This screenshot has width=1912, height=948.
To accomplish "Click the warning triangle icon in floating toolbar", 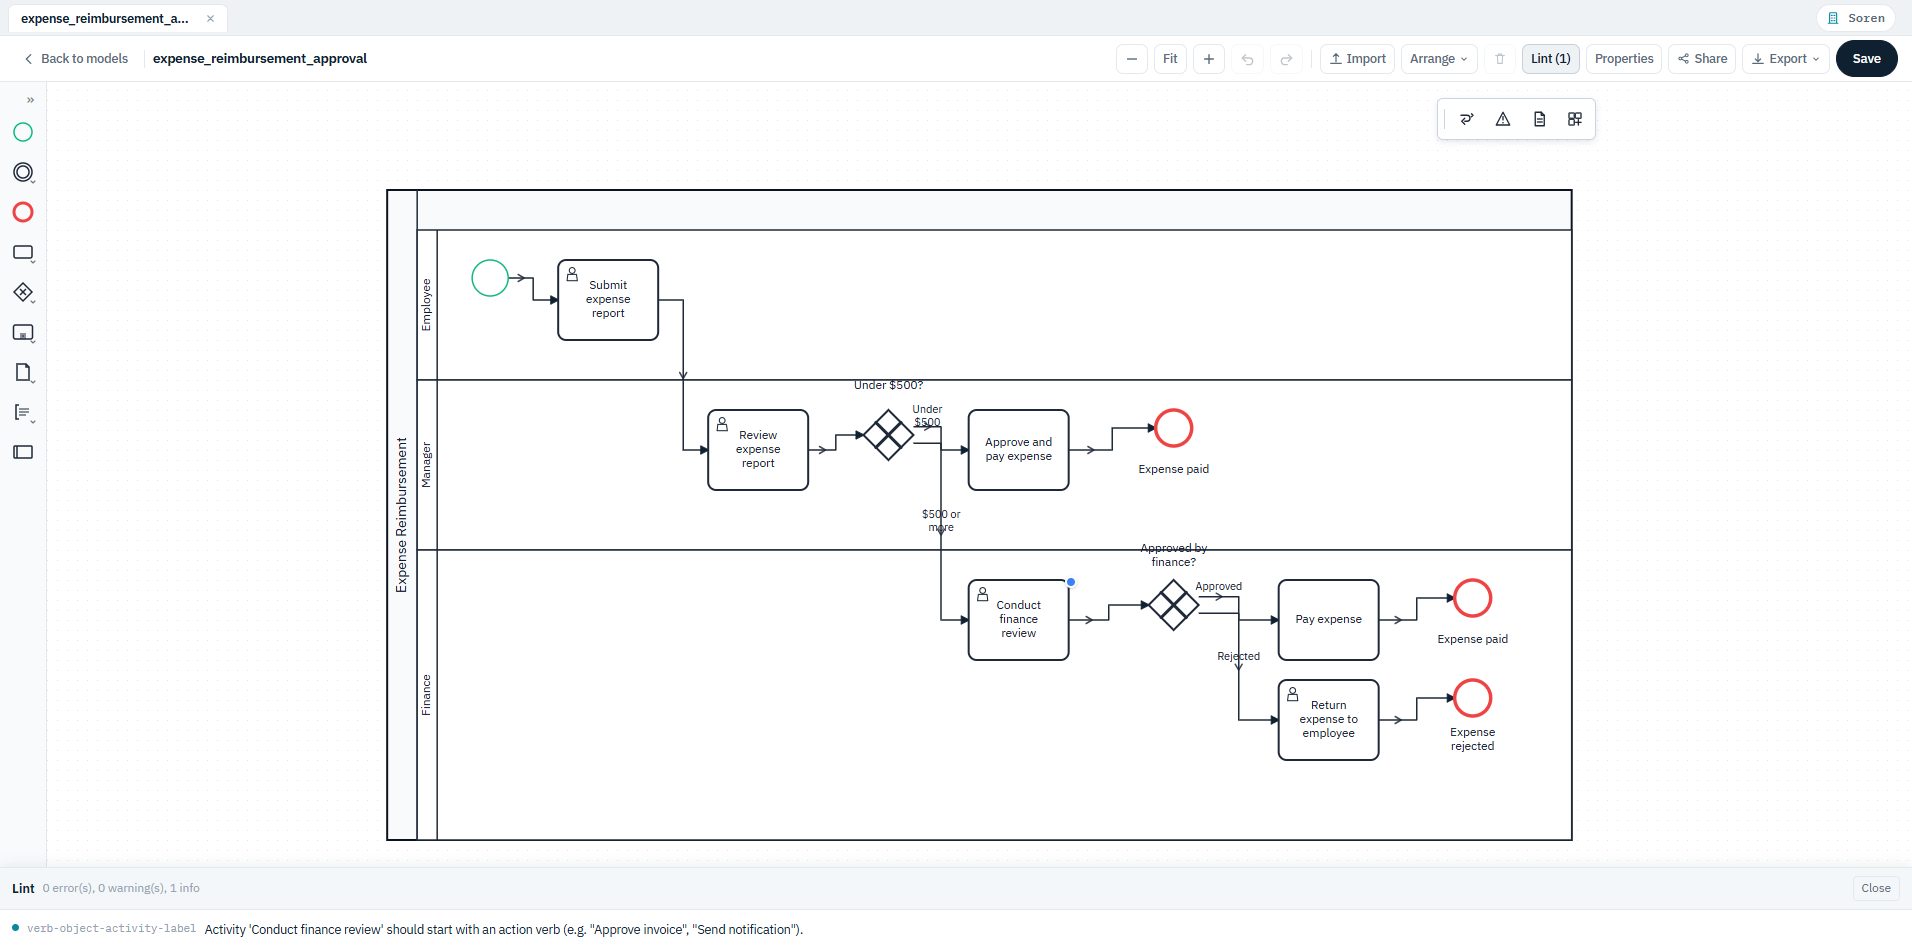I will tap(1503, 119).
